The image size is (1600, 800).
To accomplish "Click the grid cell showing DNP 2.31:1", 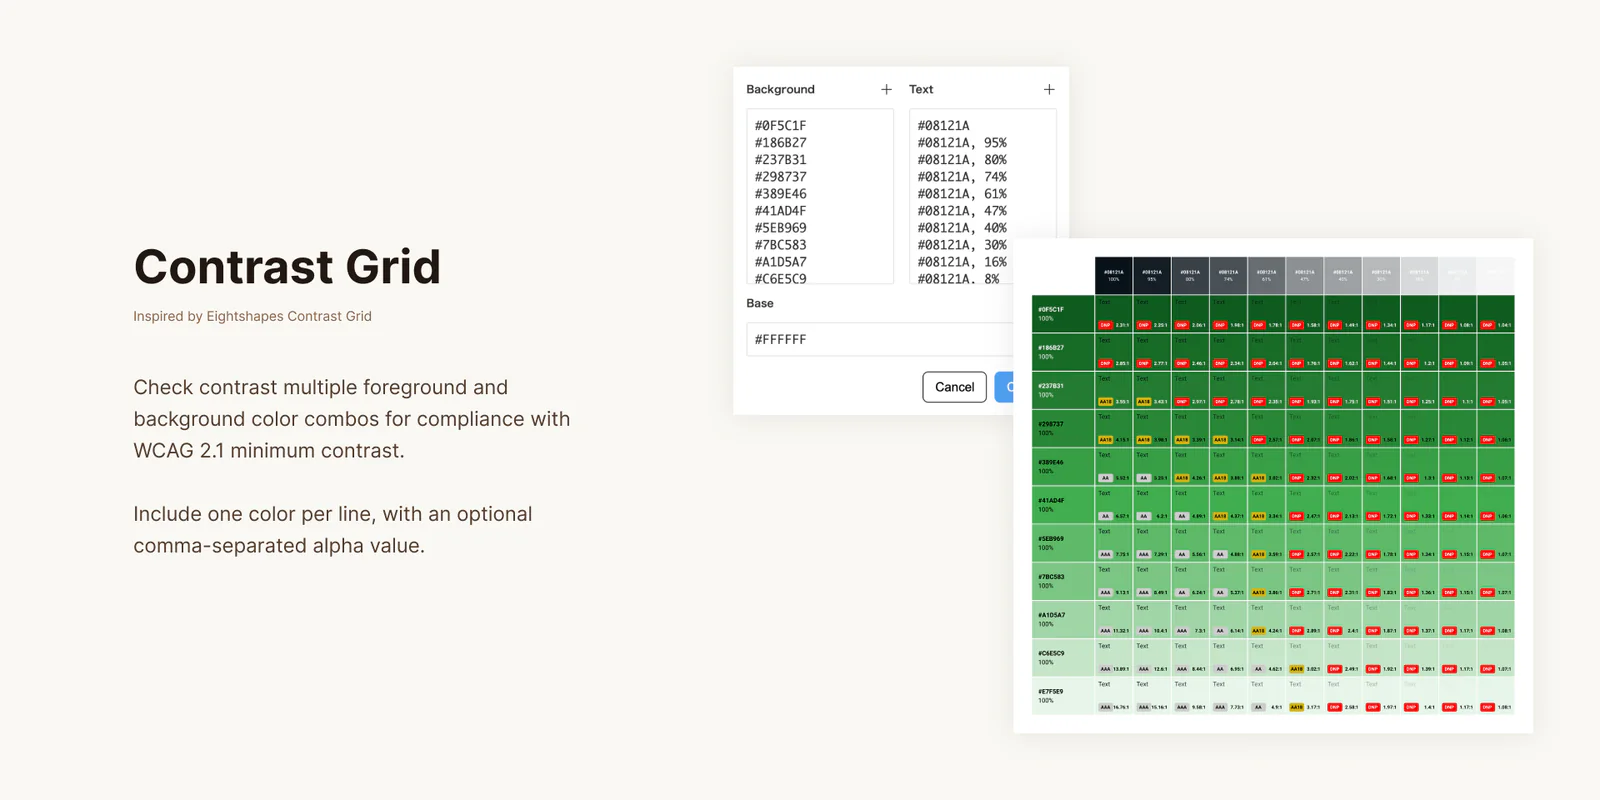I will [x=1114, y=314].
